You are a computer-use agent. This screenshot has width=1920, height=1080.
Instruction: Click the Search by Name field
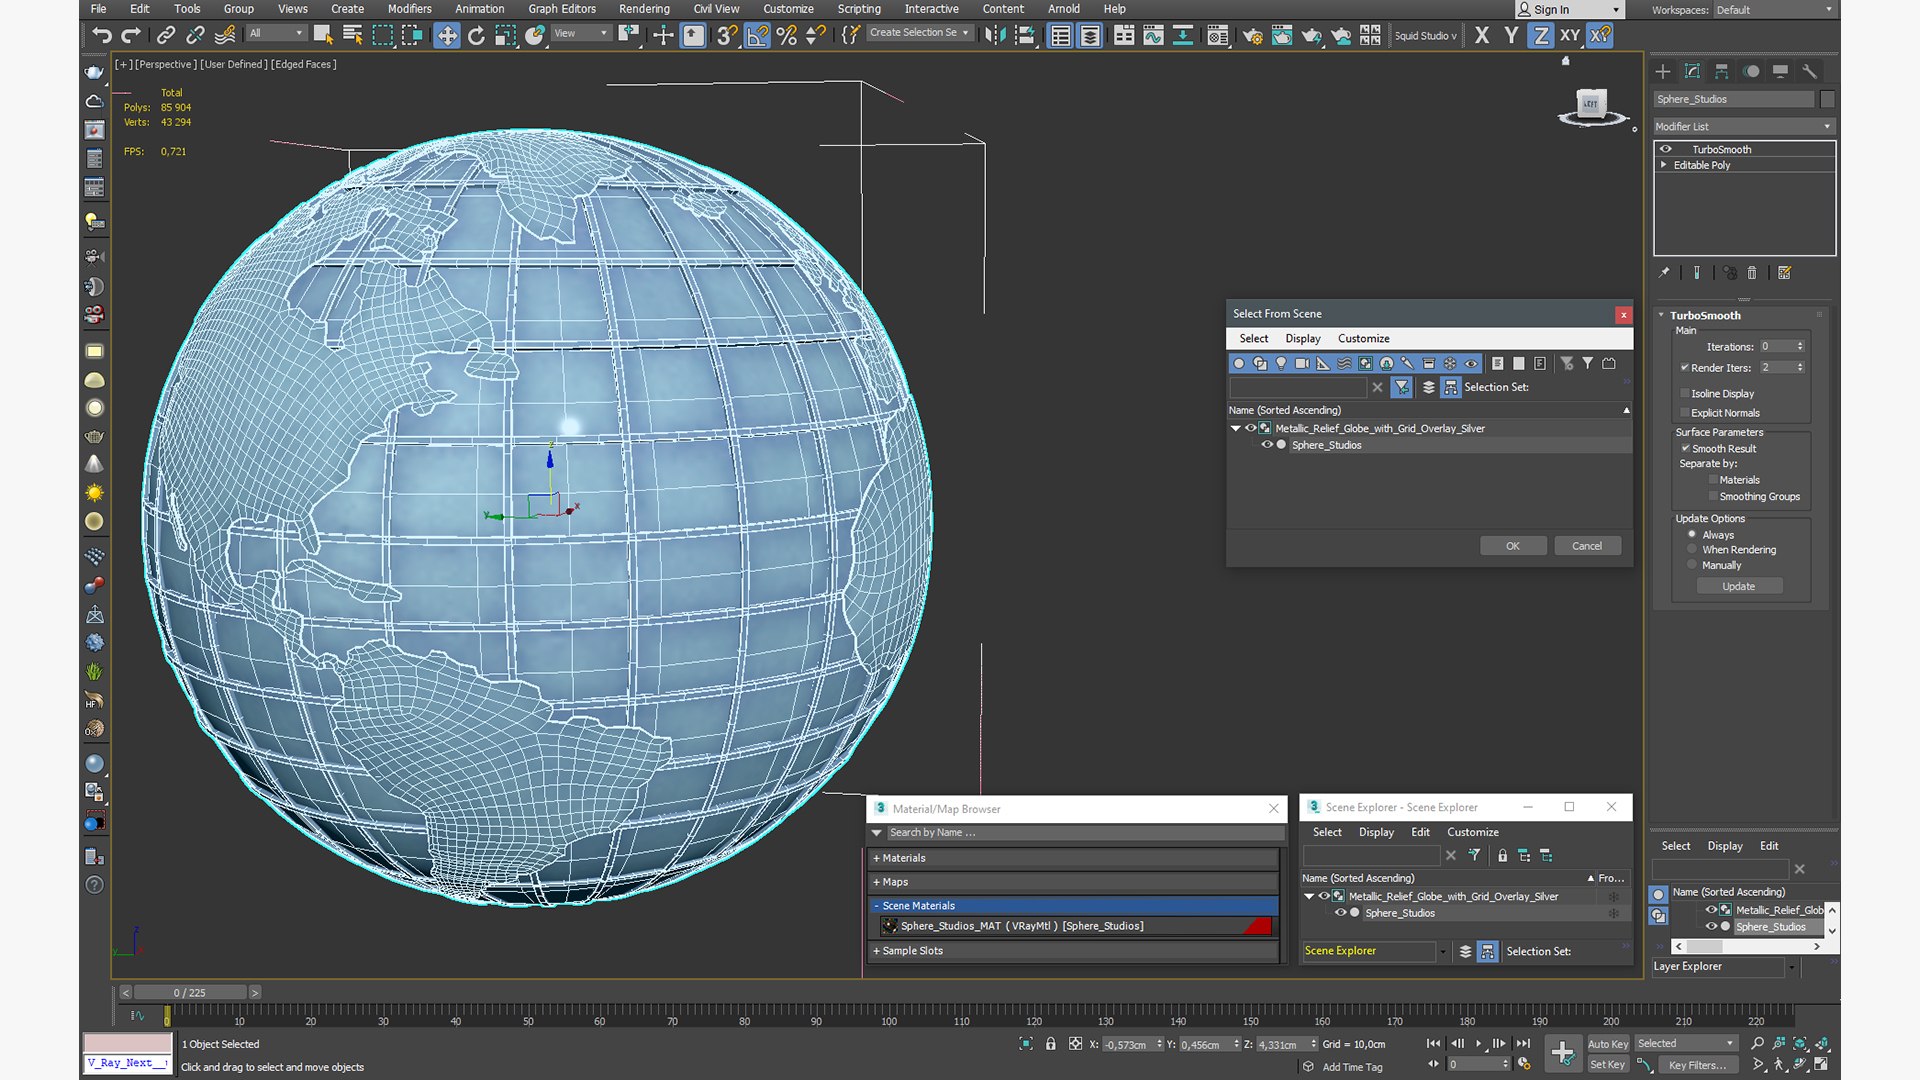[1085, 833]
